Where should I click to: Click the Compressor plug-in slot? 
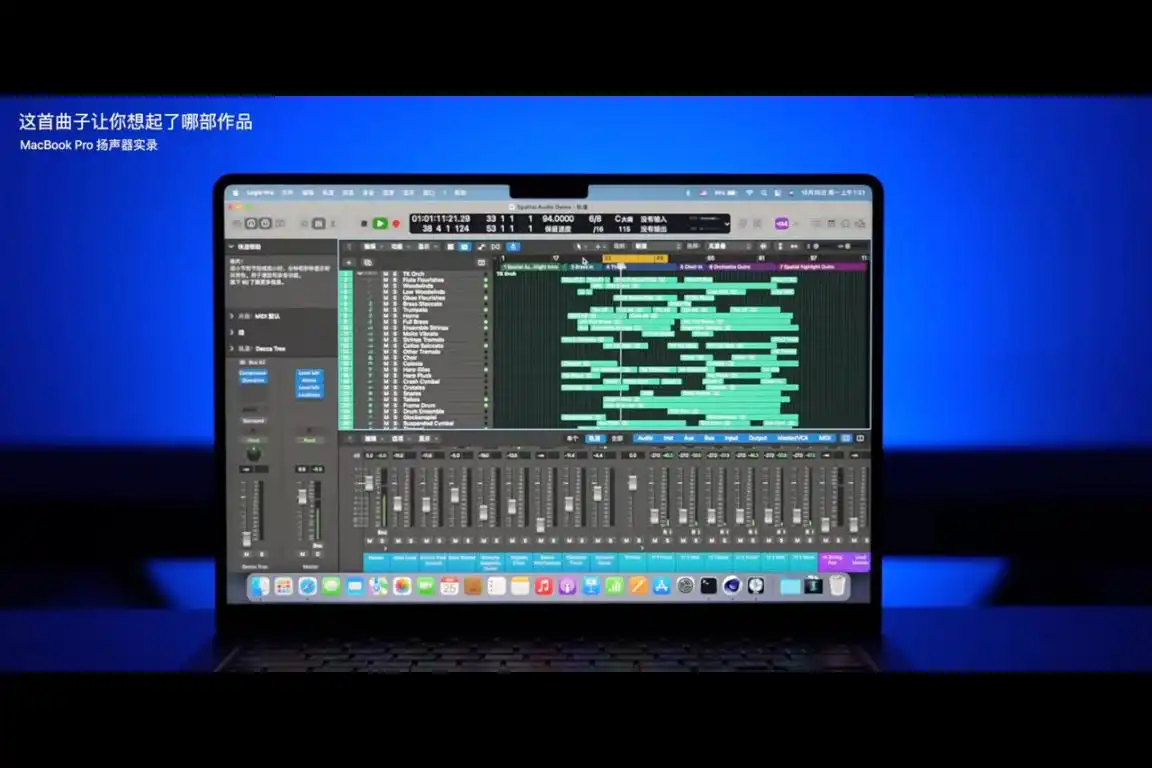click(253, 373)
